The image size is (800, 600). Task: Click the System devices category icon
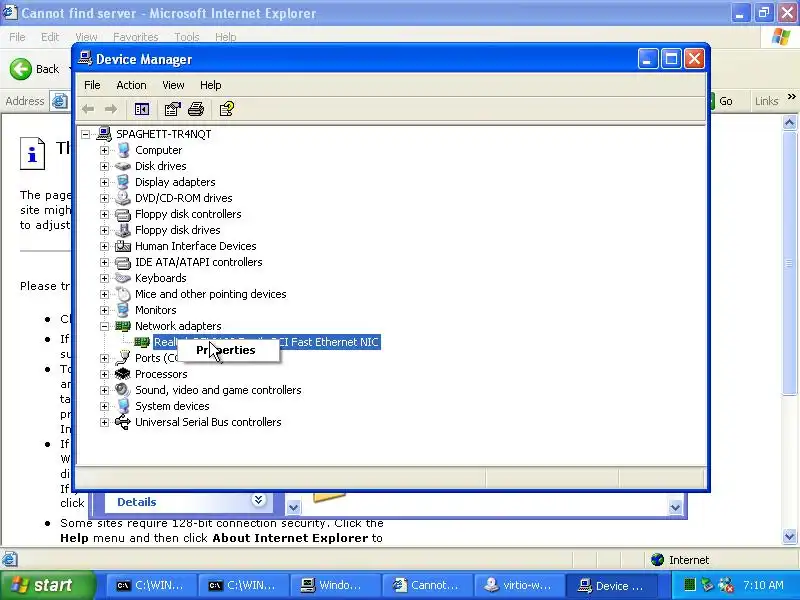(x=123, y=406)
